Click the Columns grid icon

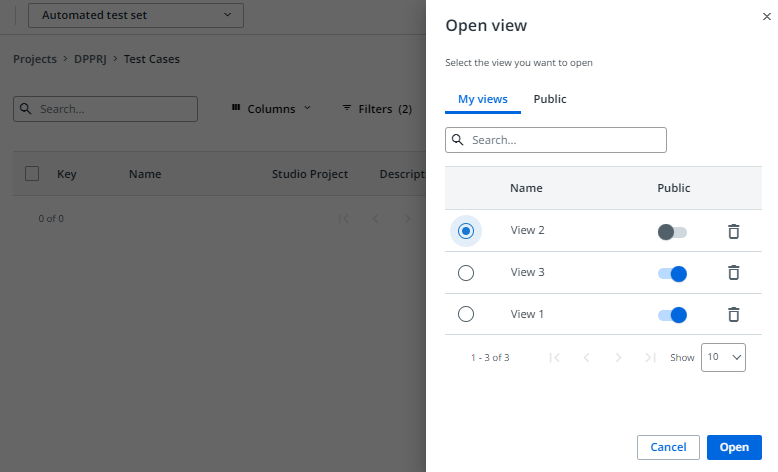236,107
